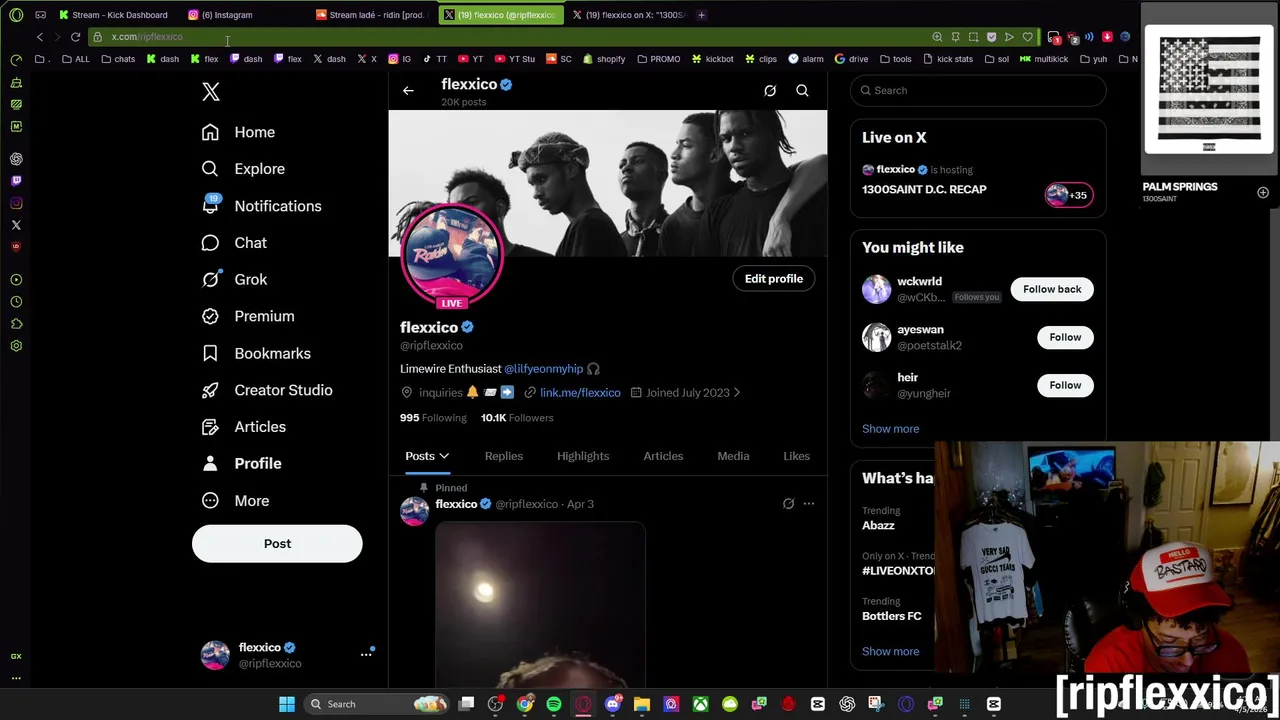Switch to the Media tab
The width and height of the screenshot is (1280, 720).
coord(733,456)
